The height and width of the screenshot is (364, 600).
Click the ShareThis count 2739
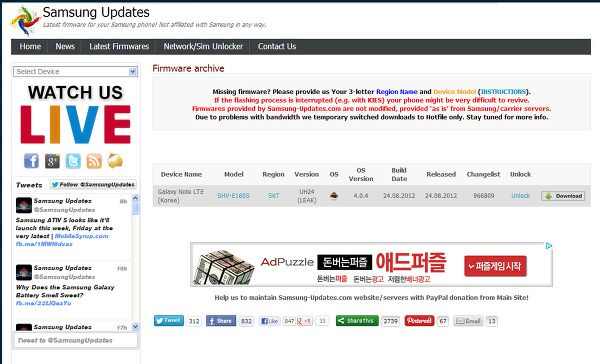click(391, 321)
